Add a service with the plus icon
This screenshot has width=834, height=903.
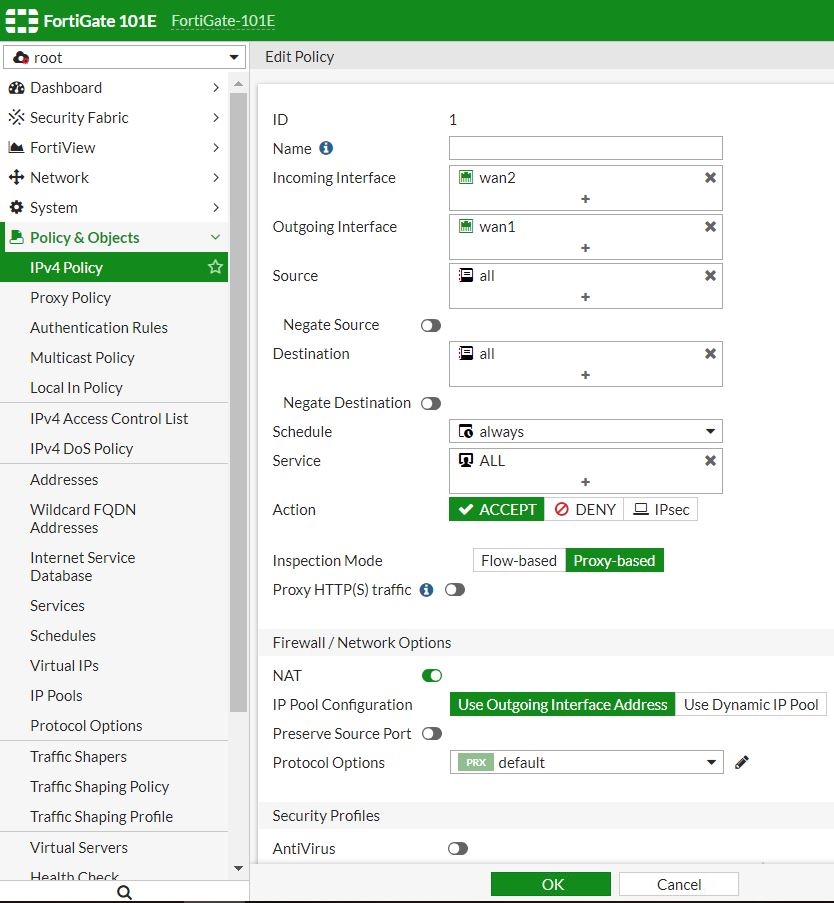[585, 482]
